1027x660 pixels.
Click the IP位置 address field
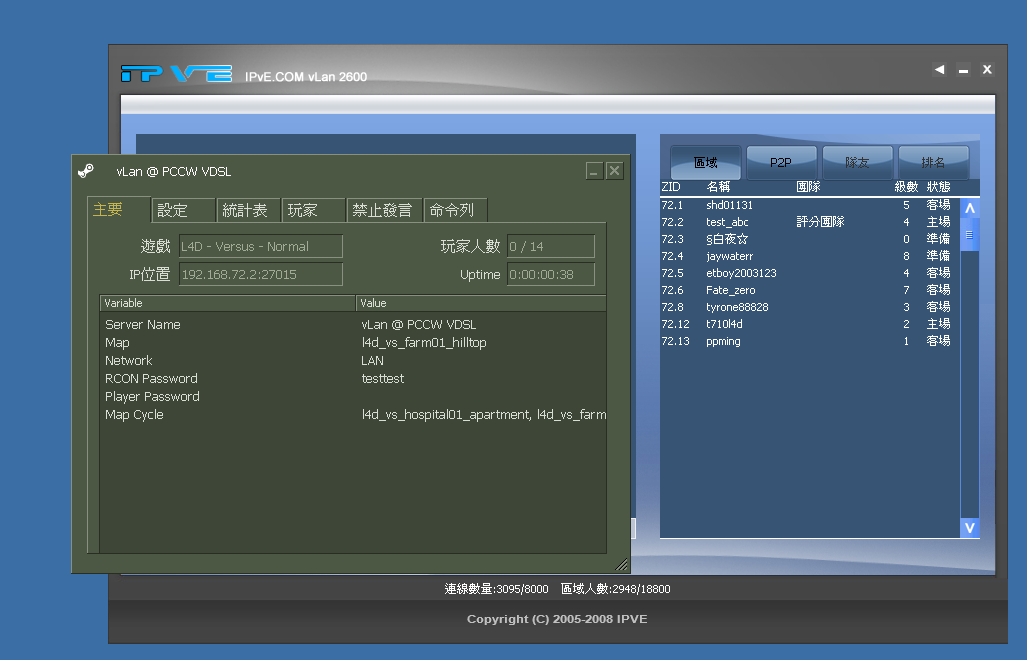click(260, 274)
